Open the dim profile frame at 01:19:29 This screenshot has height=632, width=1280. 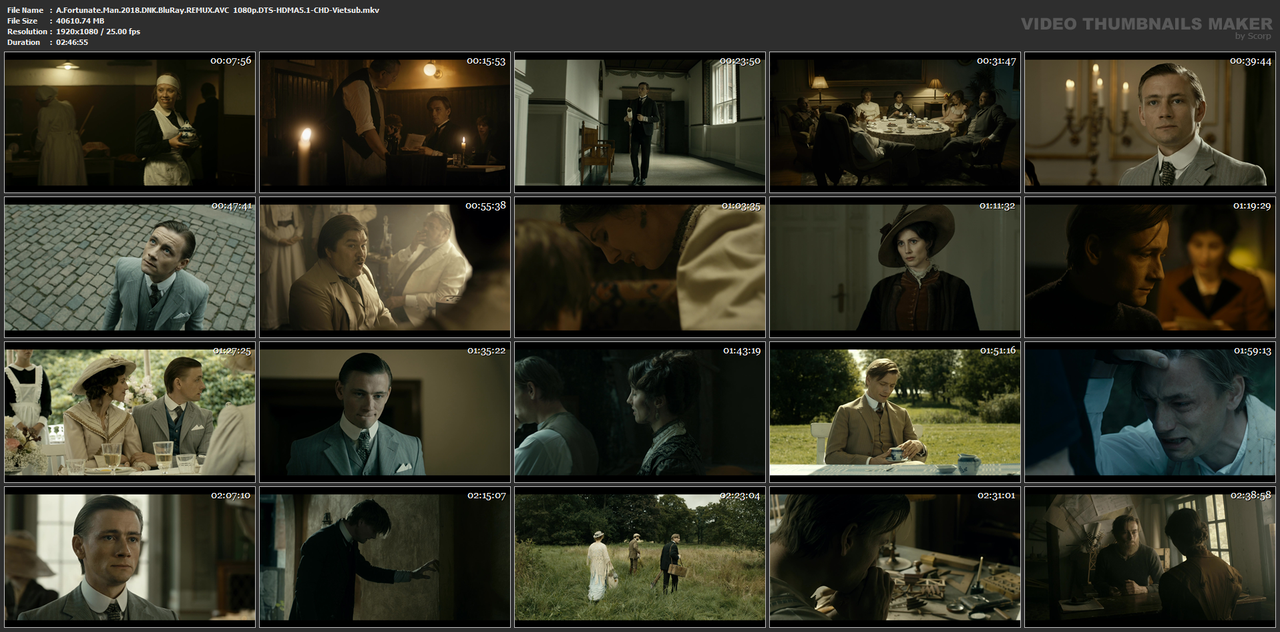[x=1150, y=267]
